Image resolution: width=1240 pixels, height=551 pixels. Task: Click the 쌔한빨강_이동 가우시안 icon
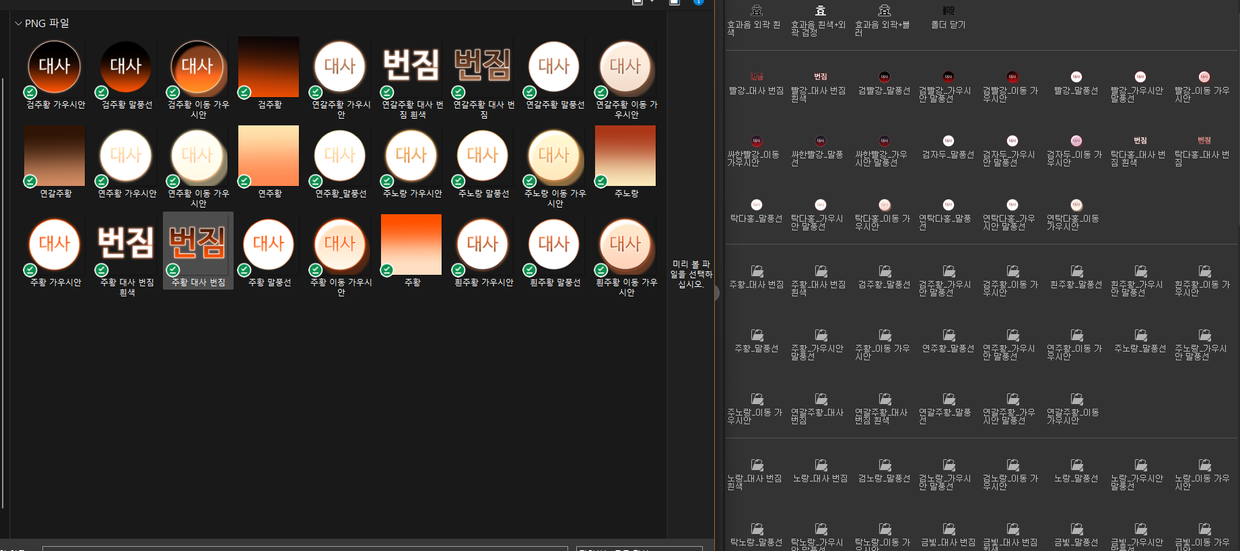(x=756, y=141)
